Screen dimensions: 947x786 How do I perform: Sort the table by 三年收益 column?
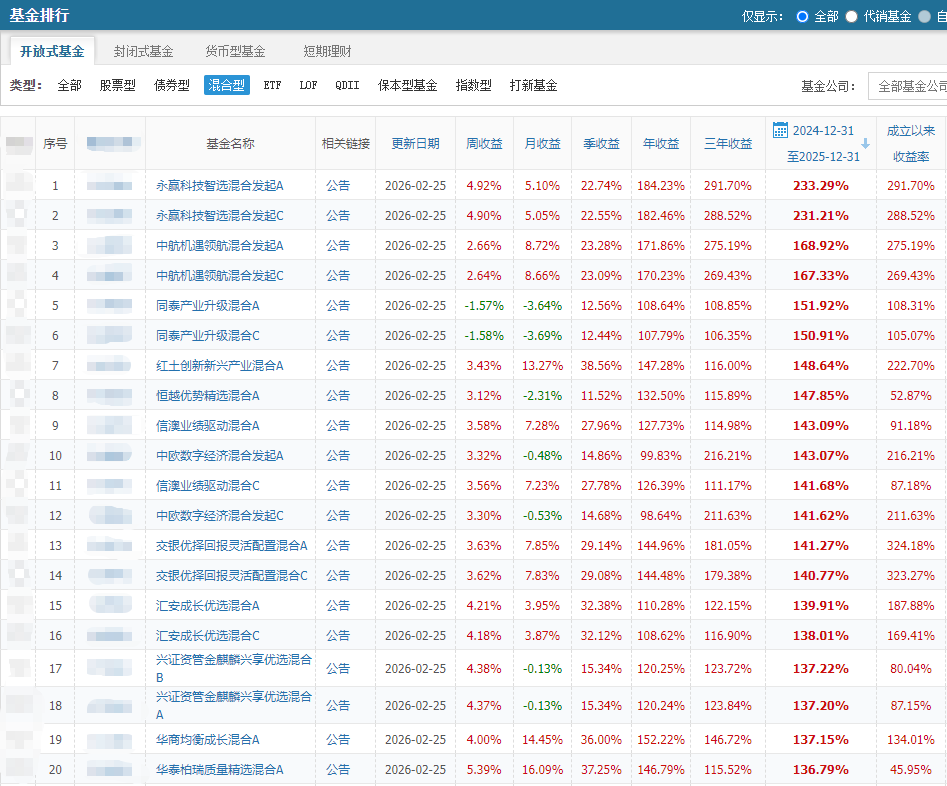(727, 143)
